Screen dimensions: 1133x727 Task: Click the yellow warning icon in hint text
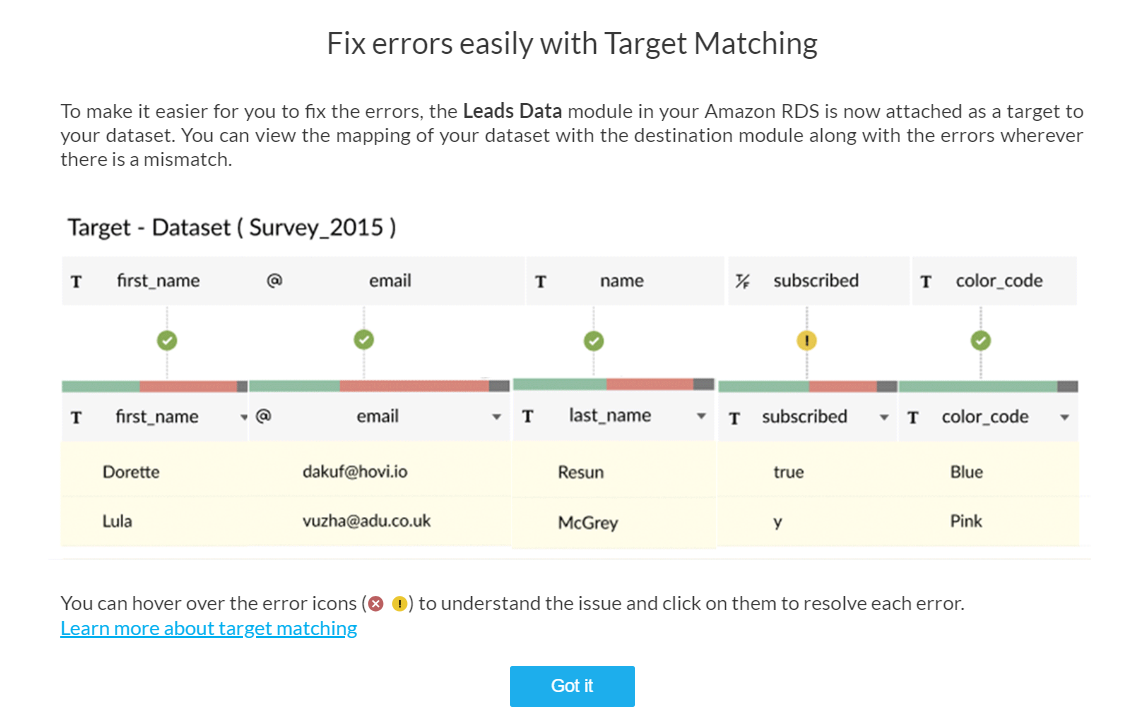click(x=400, y=603)
